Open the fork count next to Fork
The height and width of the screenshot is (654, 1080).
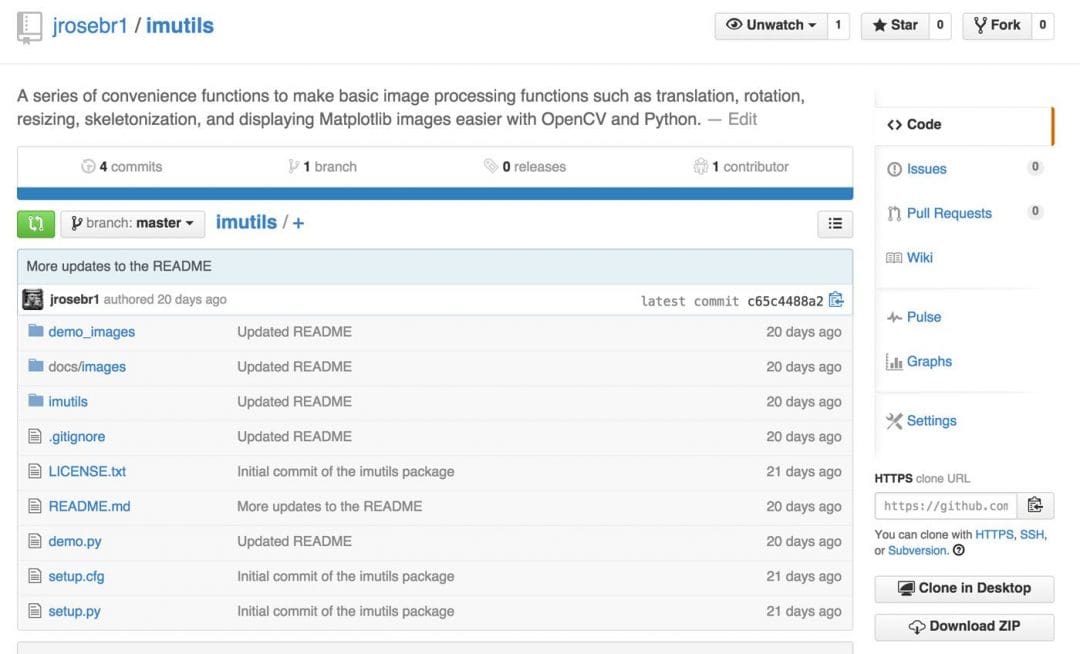pyautogui.click(x=1042, y=25)
